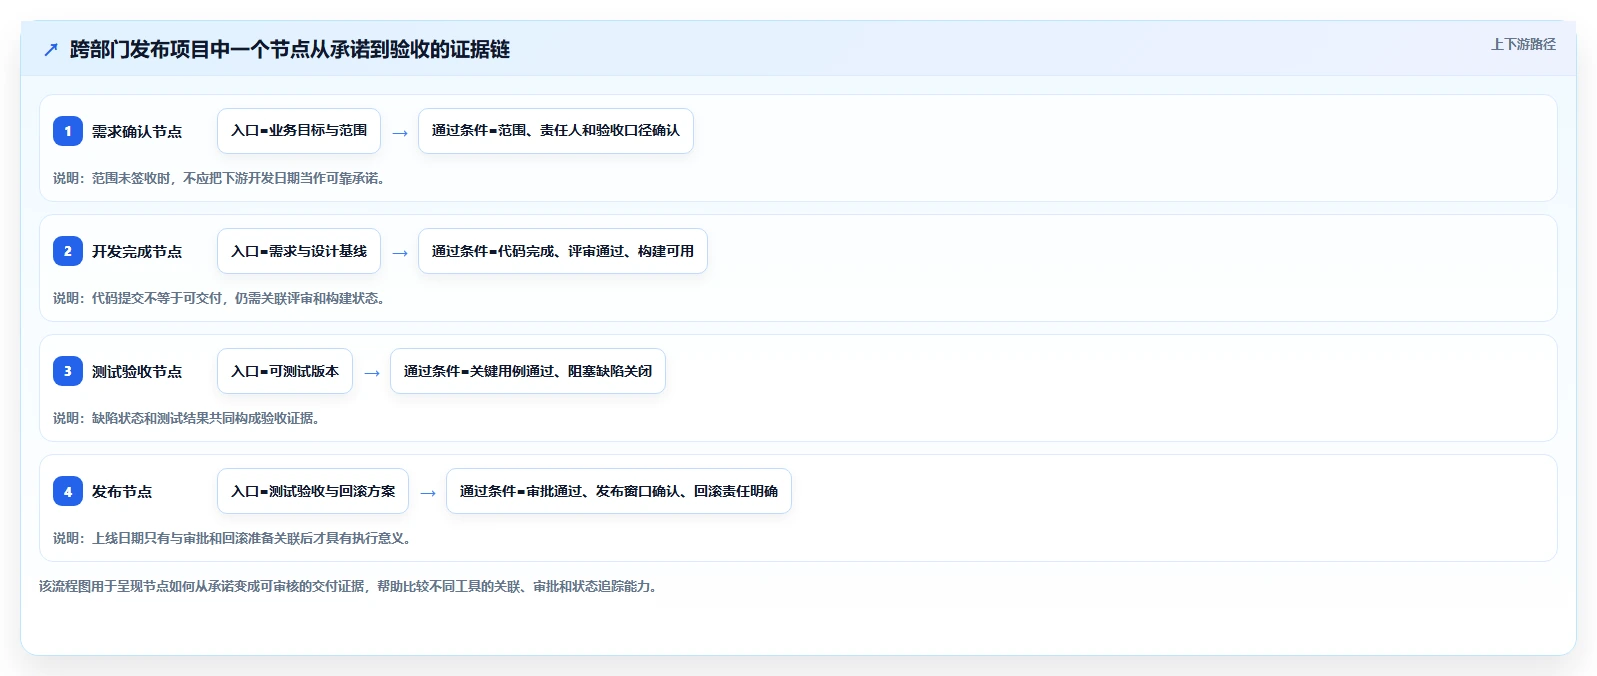Viewport: 1597px width, 676px height.
Task: Select the 通过条件=范围、责任人和验收口径确认 box
Action: 556,131
